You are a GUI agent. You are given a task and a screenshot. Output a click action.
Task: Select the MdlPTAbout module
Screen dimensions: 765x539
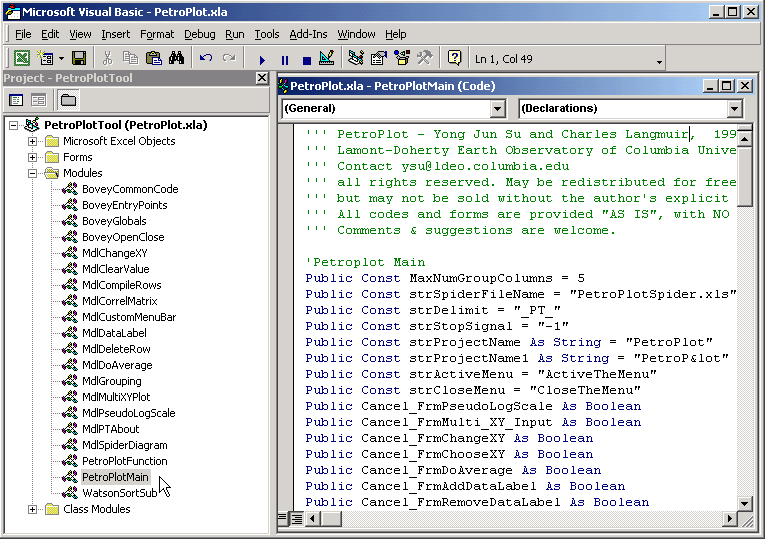pos(110,429)
